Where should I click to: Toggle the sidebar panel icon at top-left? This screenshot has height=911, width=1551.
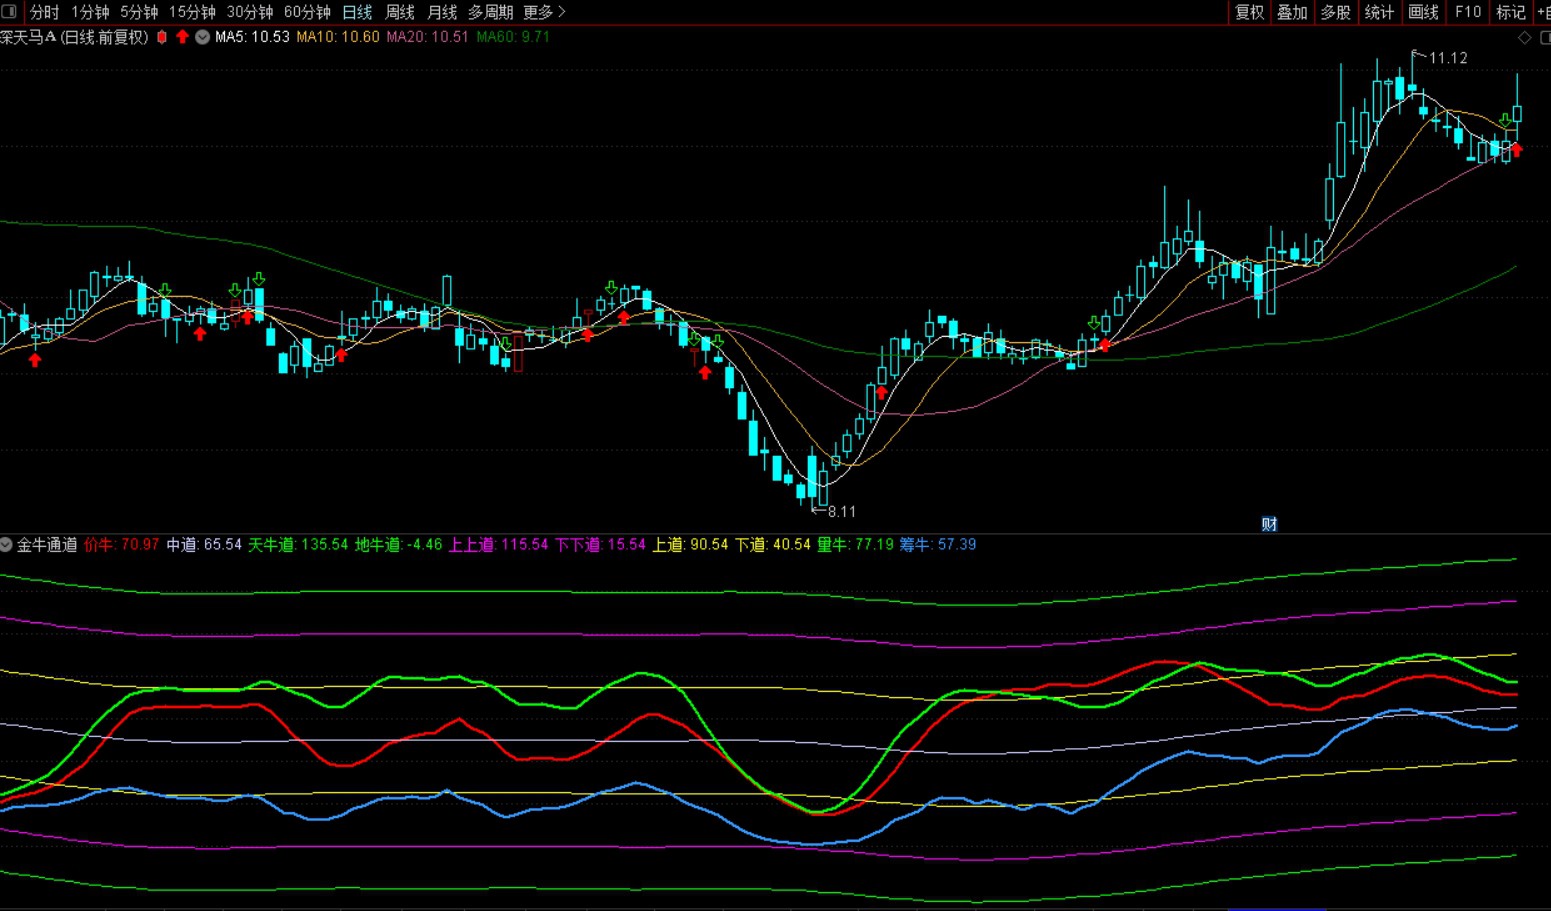click(9, 12)
